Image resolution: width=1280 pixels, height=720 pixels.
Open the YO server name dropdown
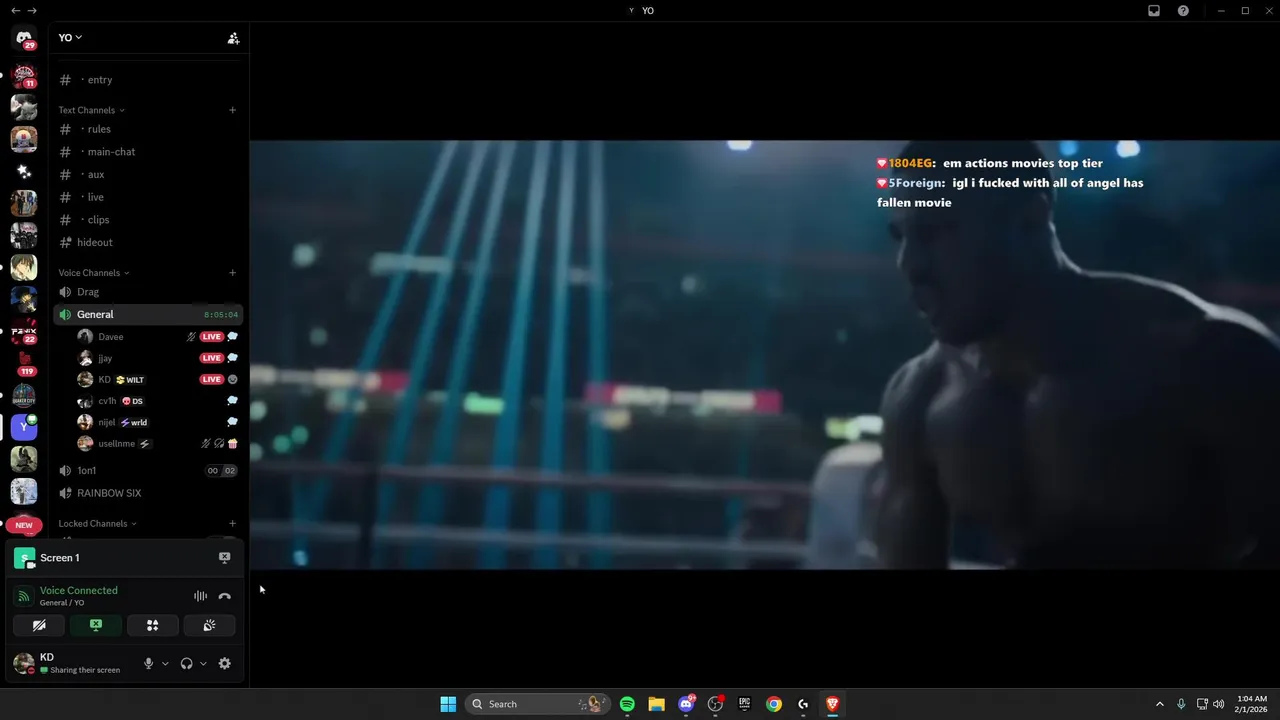tap(70, 38)
